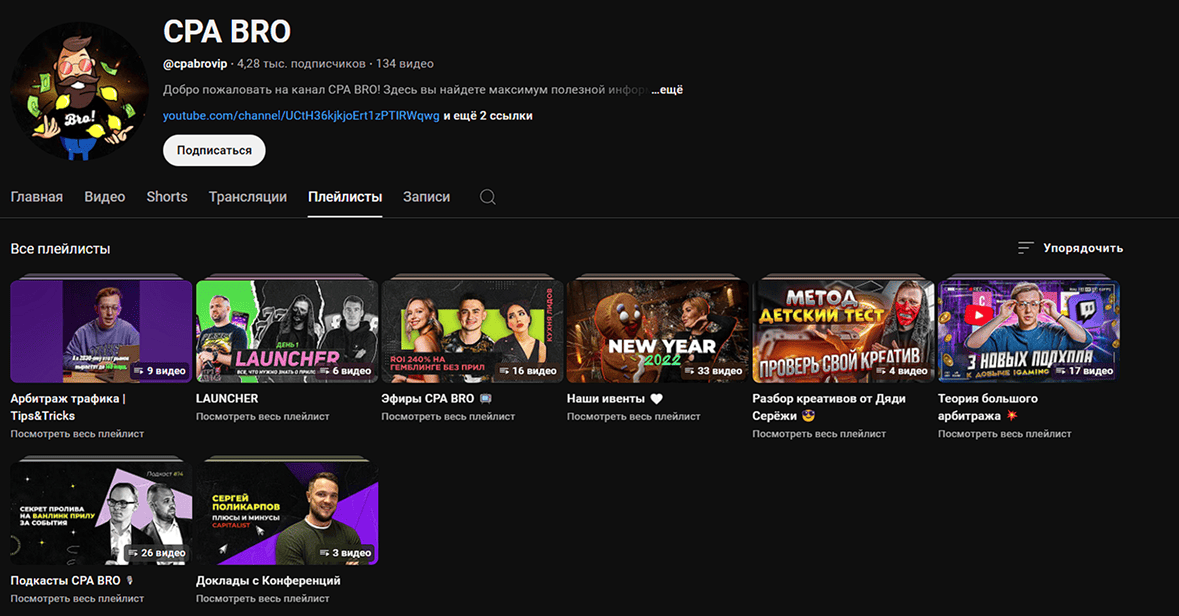View full playlist under LAUNCHER
The image size is (1179, 616).
pyautogui.click(x=263, y=417)
